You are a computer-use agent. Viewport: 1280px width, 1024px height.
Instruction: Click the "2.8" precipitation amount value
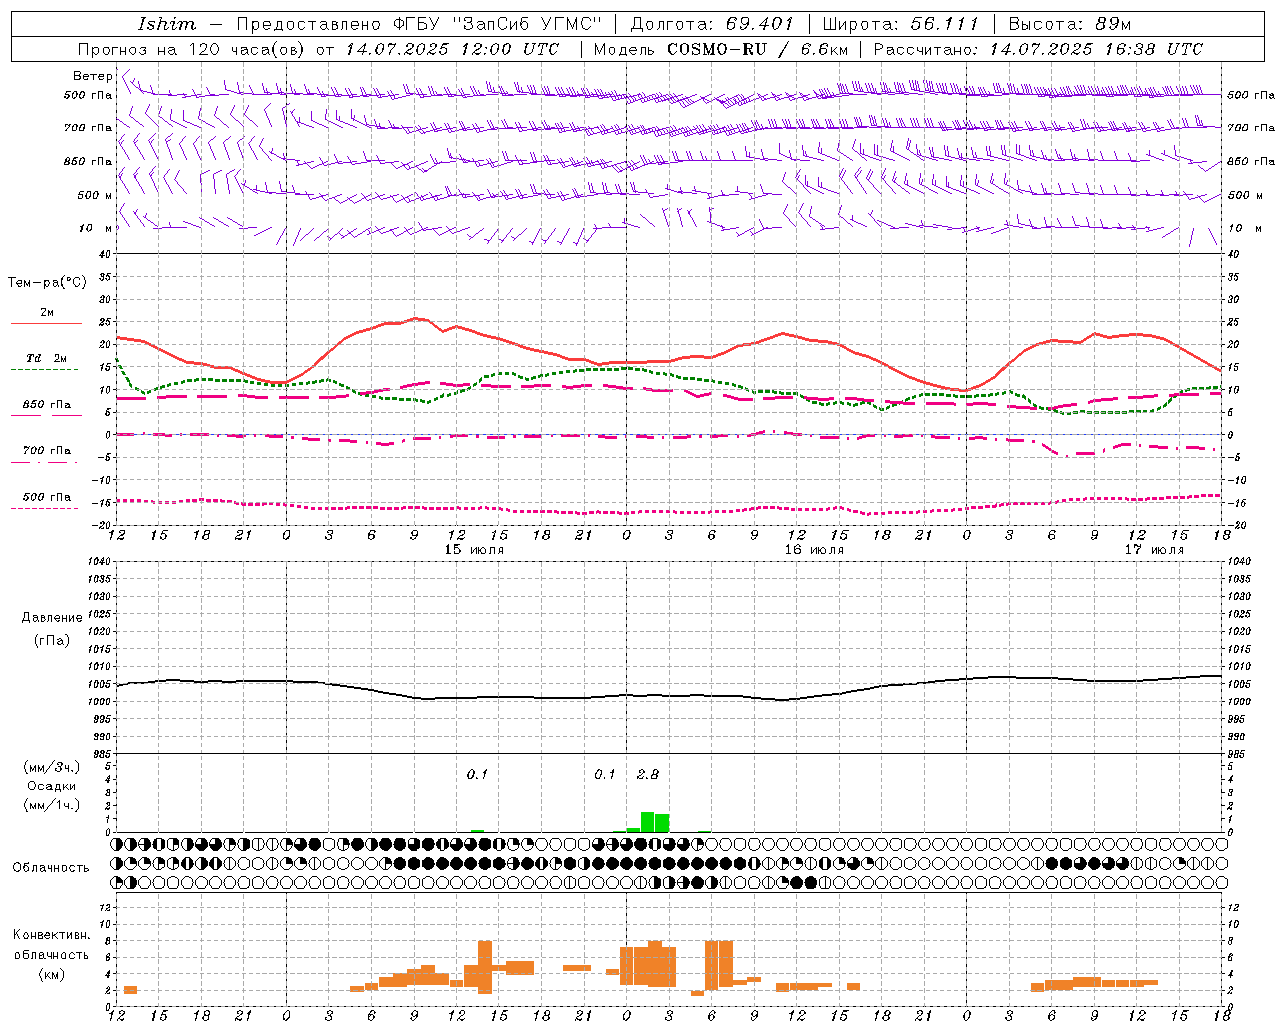pos(648,774)
